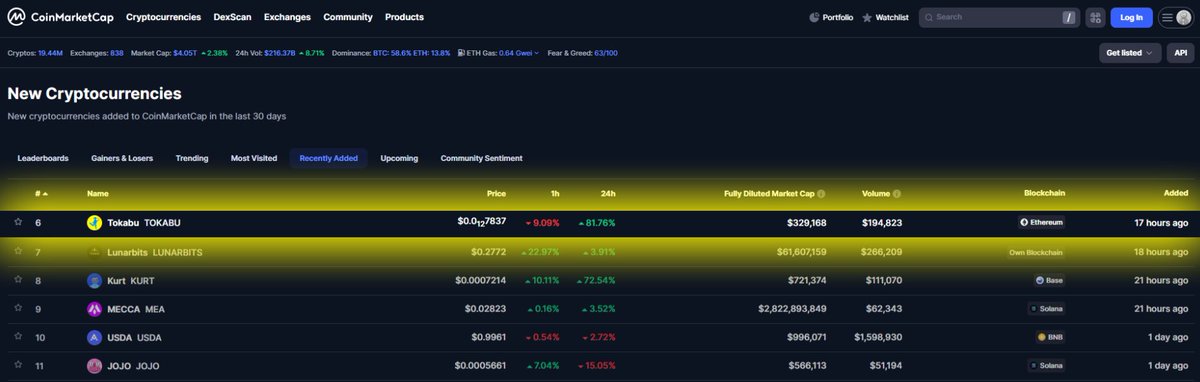This screenshot has width=1200, height=382.
Task: Click the MECCA coin logo
Action: (x=94, y=308)
